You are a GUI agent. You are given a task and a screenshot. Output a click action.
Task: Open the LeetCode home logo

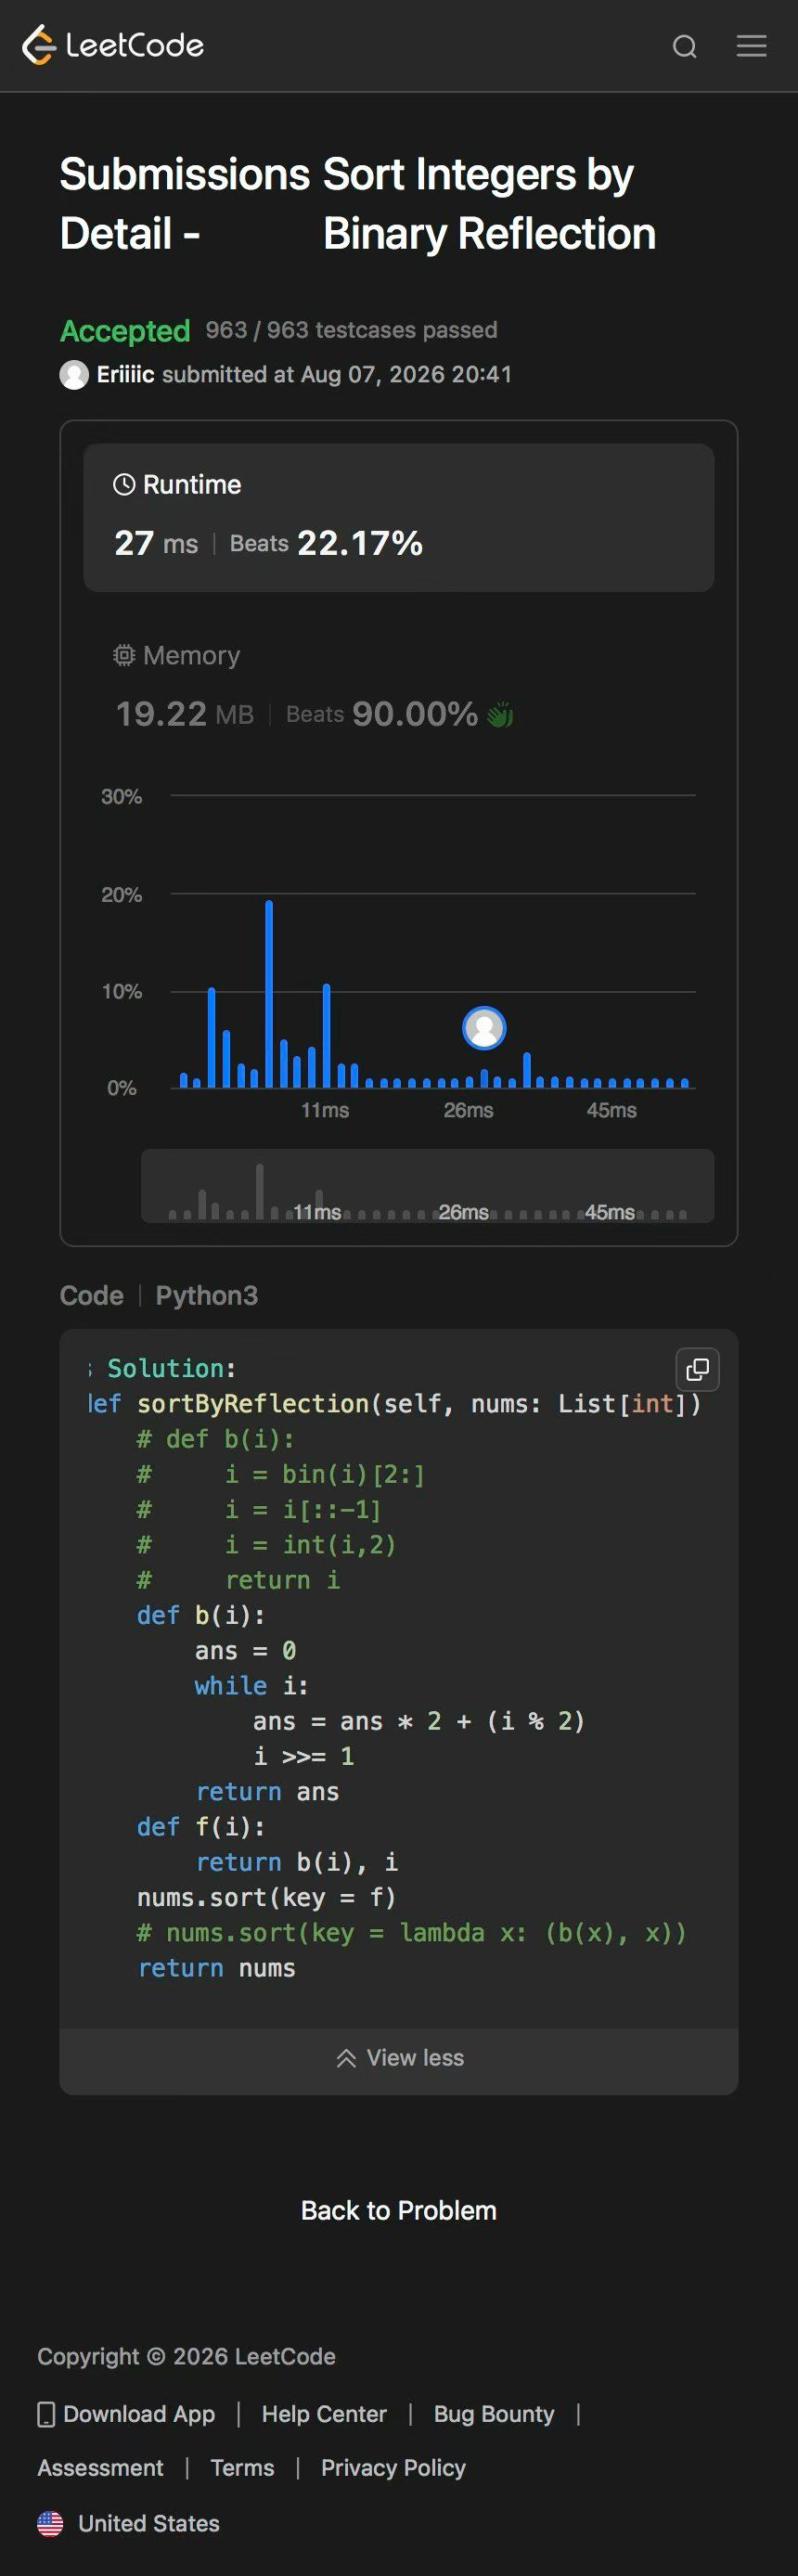(x=113, y=45)
